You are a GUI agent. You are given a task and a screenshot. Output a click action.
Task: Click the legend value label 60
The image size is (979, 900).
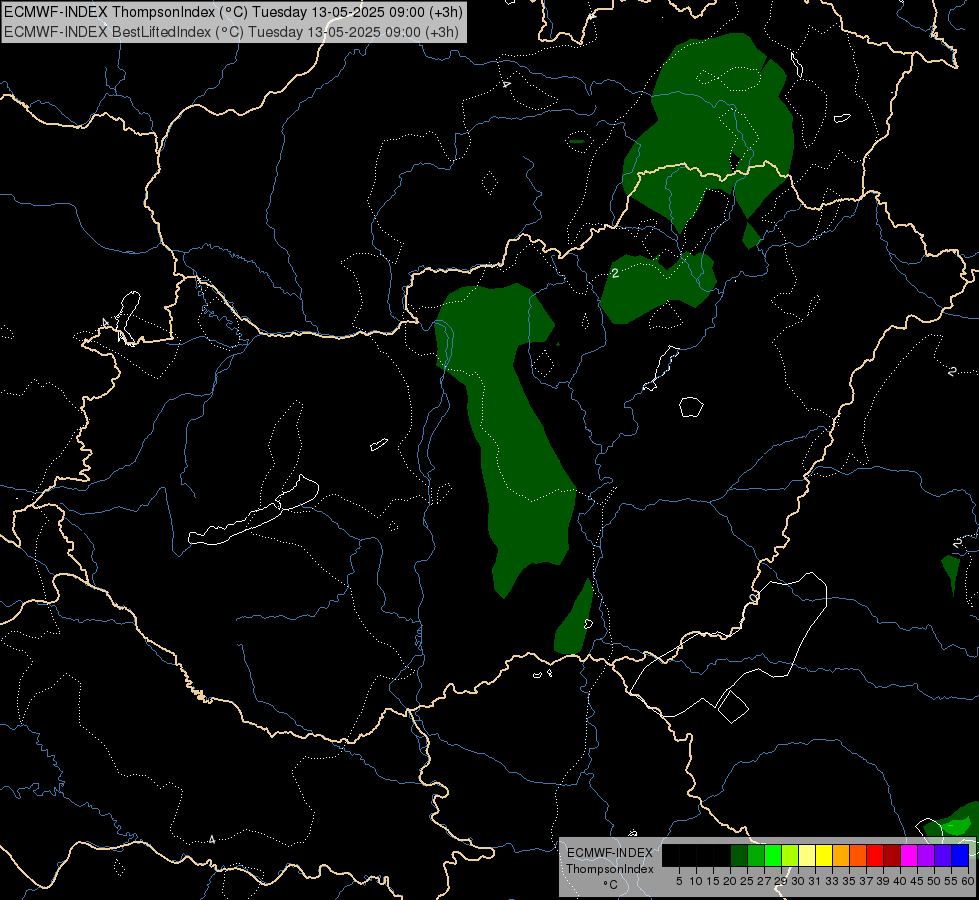[x=967, y=881]
